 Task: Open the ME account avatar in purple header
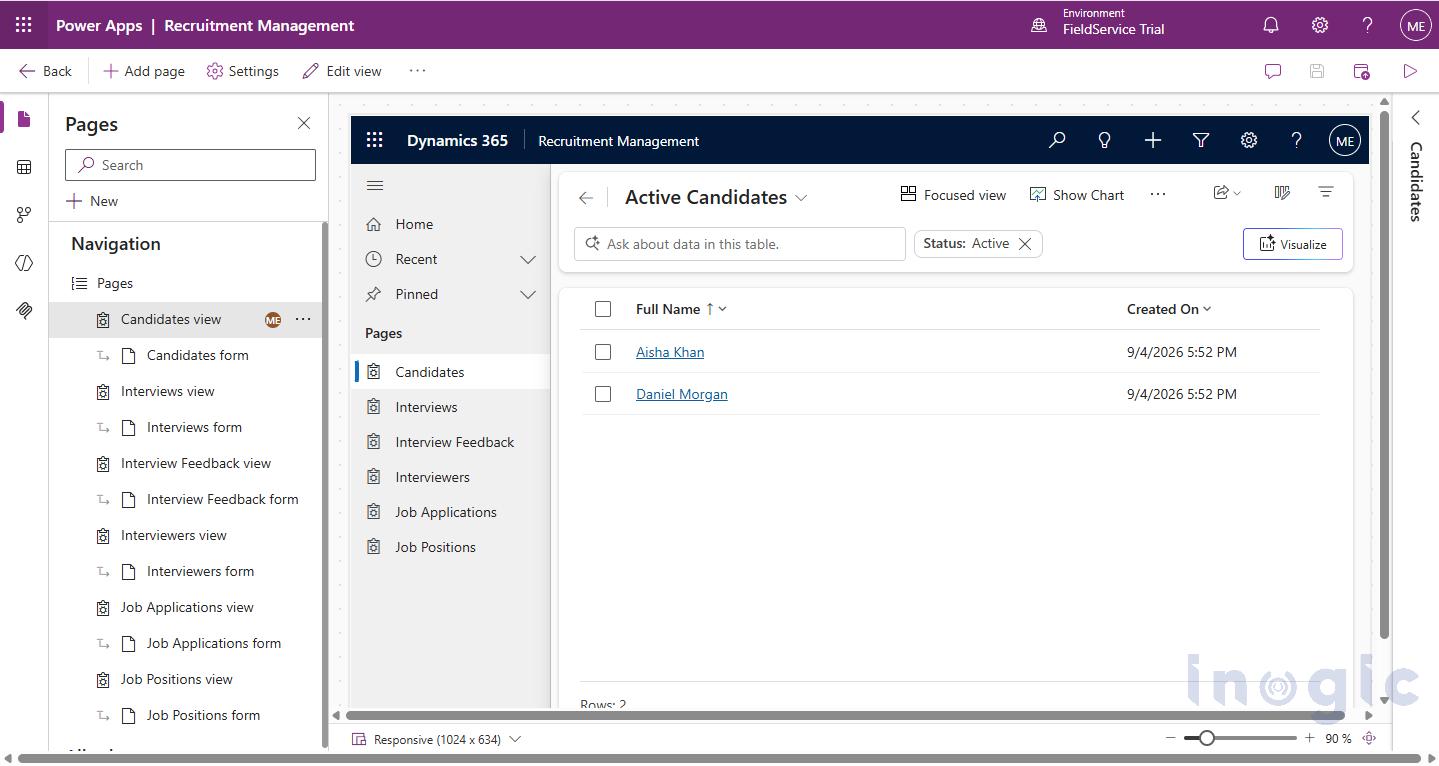click(1415, 26)
